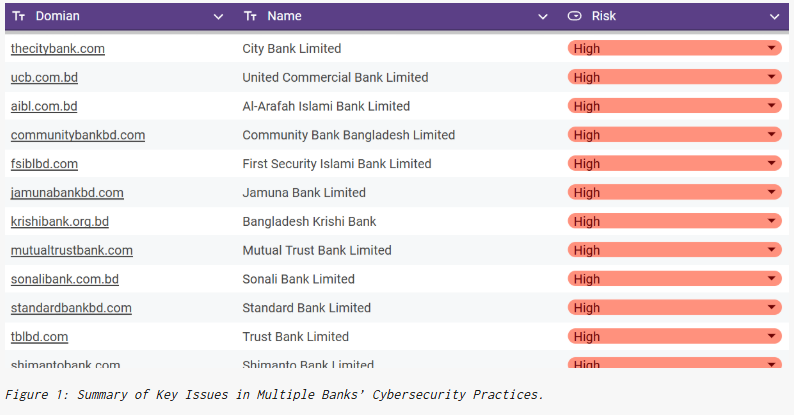Viewport: 794px width, 415px height.
Task: Click the High risk chip for First Security Islami Bank
Action: tap(674, 163)
